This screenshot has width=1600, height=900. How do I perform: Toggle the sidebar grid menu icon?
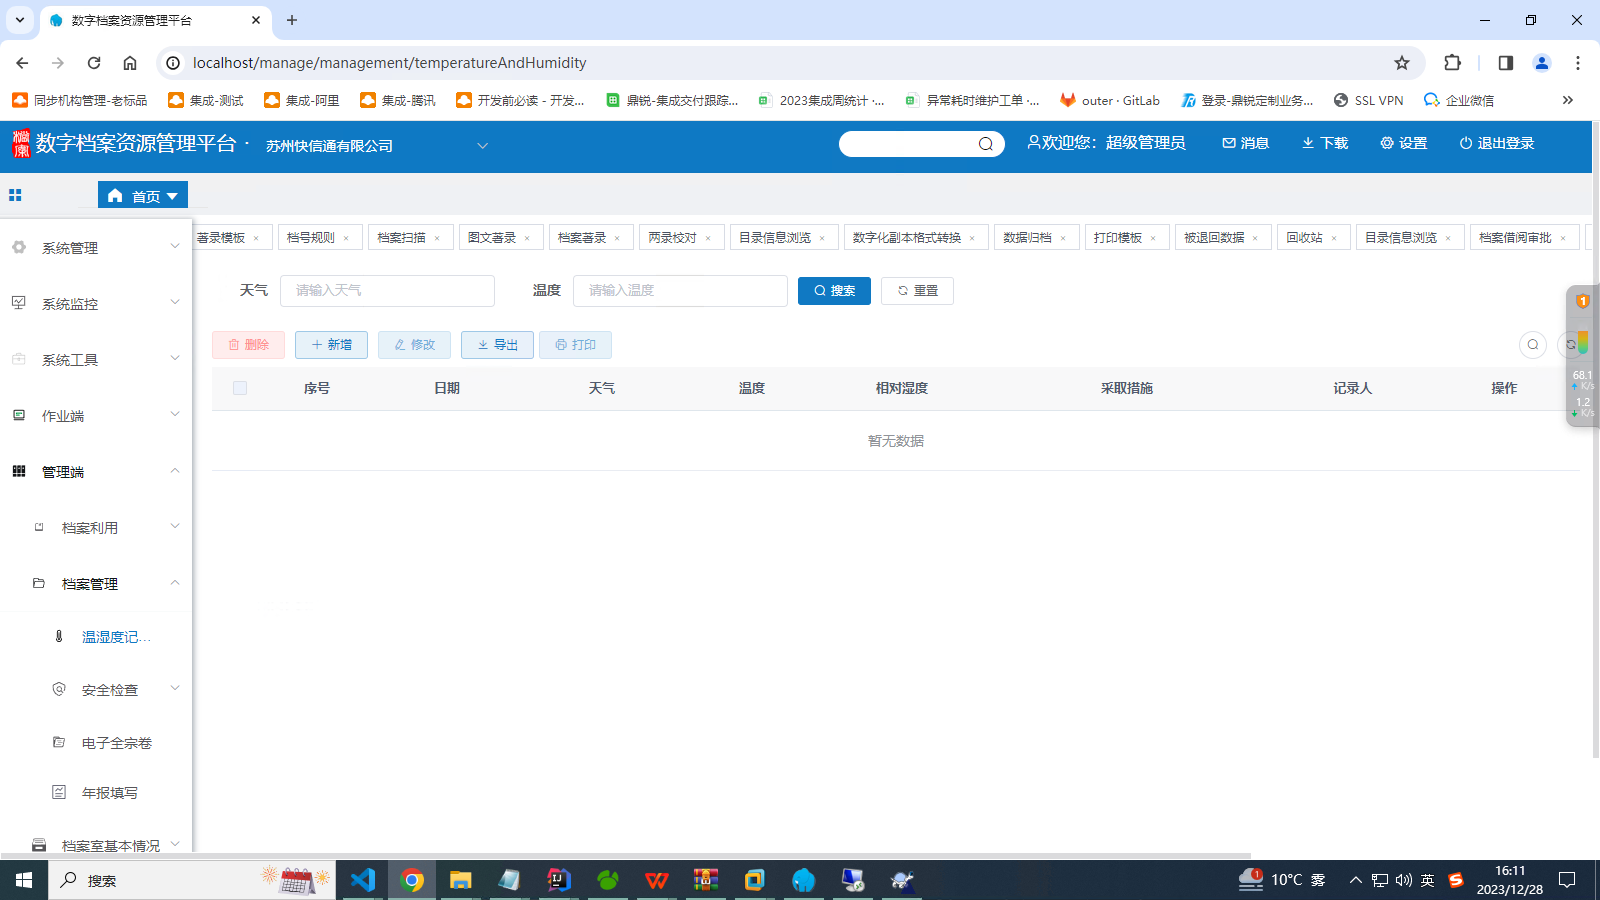15,196
